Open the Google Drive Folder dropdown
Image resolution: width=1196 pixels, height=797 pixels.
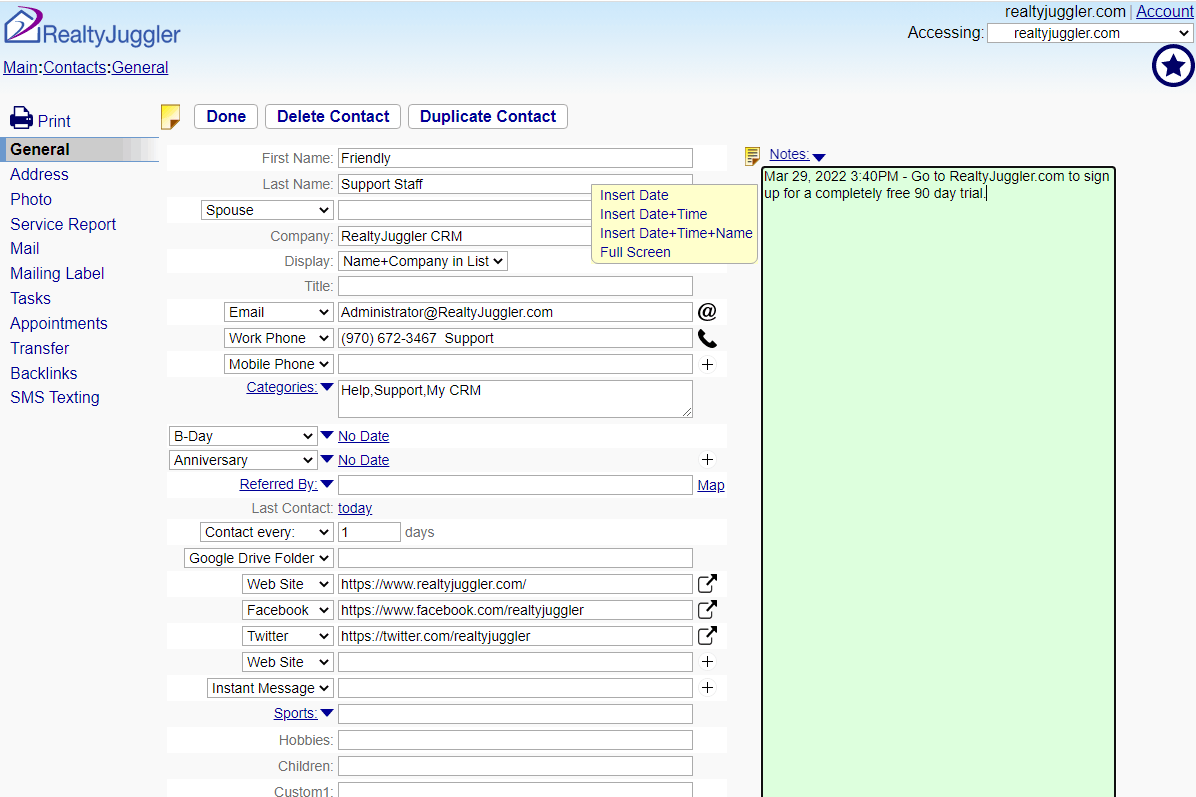click(259, 558)
